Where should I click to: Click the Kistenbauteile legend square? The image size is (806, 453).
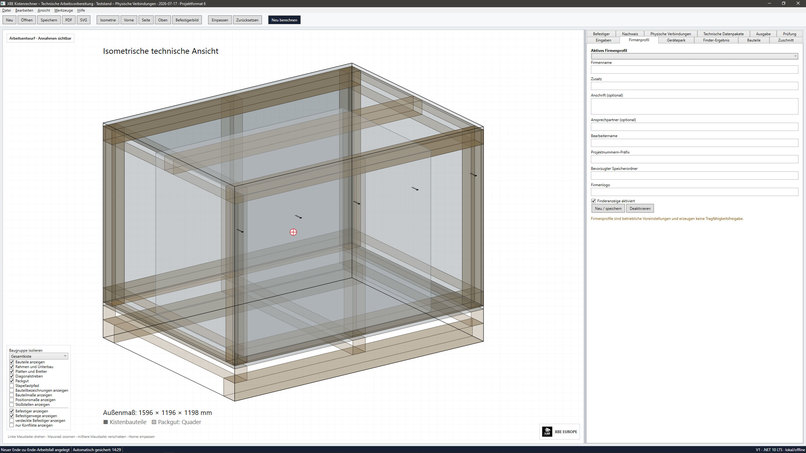(x=105, y=422)
